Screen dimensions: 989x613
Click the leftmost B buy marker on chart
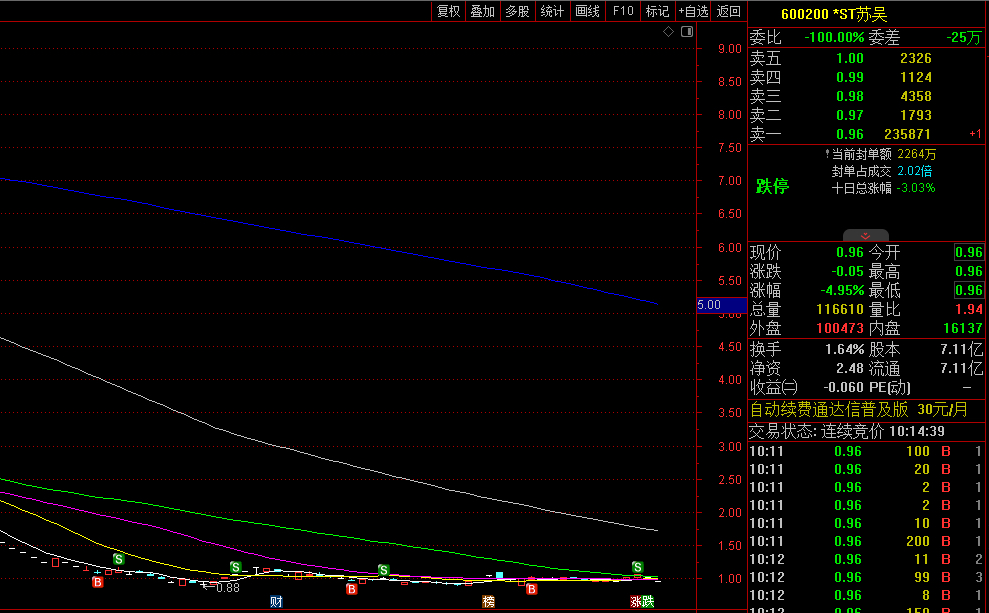click(x=98, y=581)
